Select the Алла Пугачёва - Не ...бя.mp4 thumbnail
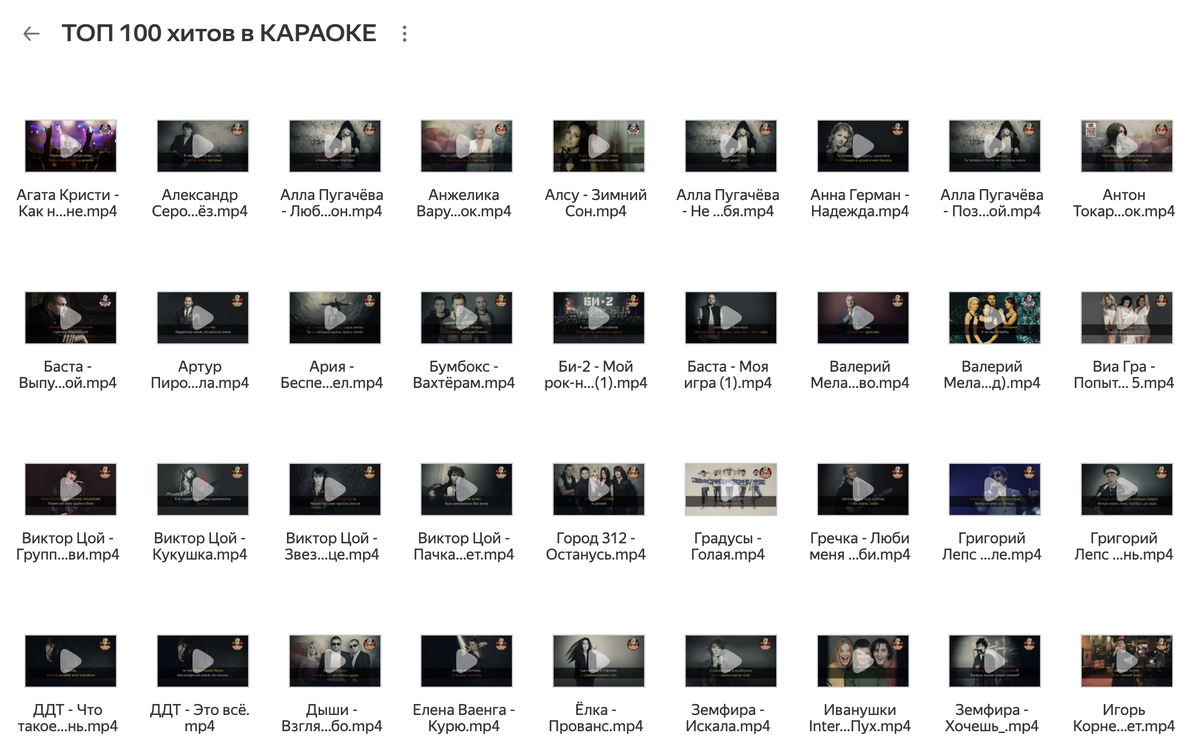Viewport: 1200px width, 755px height. point(730,146)
